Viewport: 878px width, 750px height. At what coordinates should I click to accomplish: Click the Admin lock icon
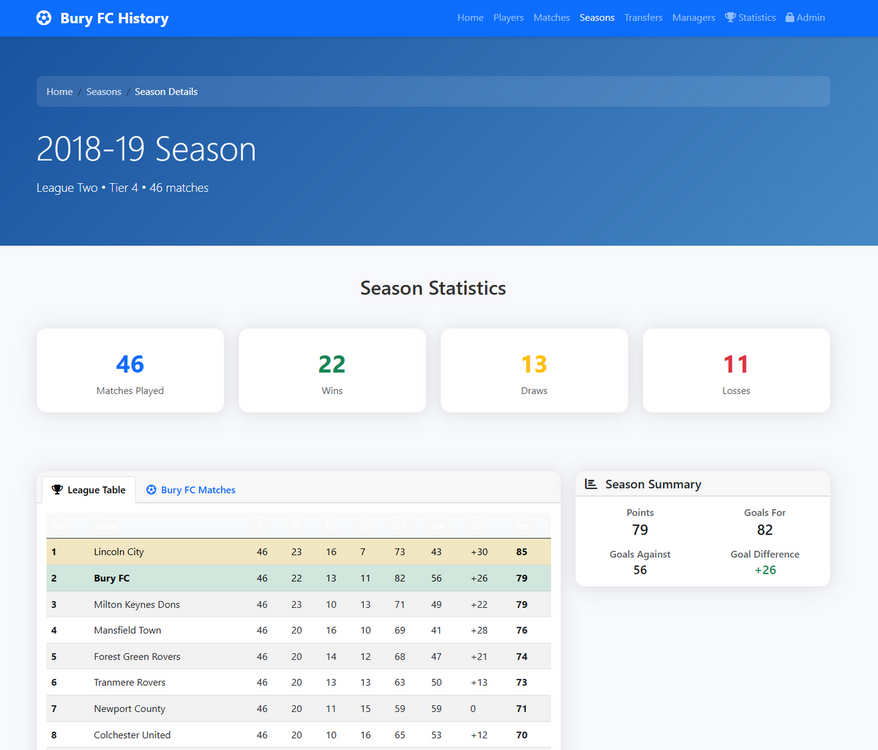point(790,17)
